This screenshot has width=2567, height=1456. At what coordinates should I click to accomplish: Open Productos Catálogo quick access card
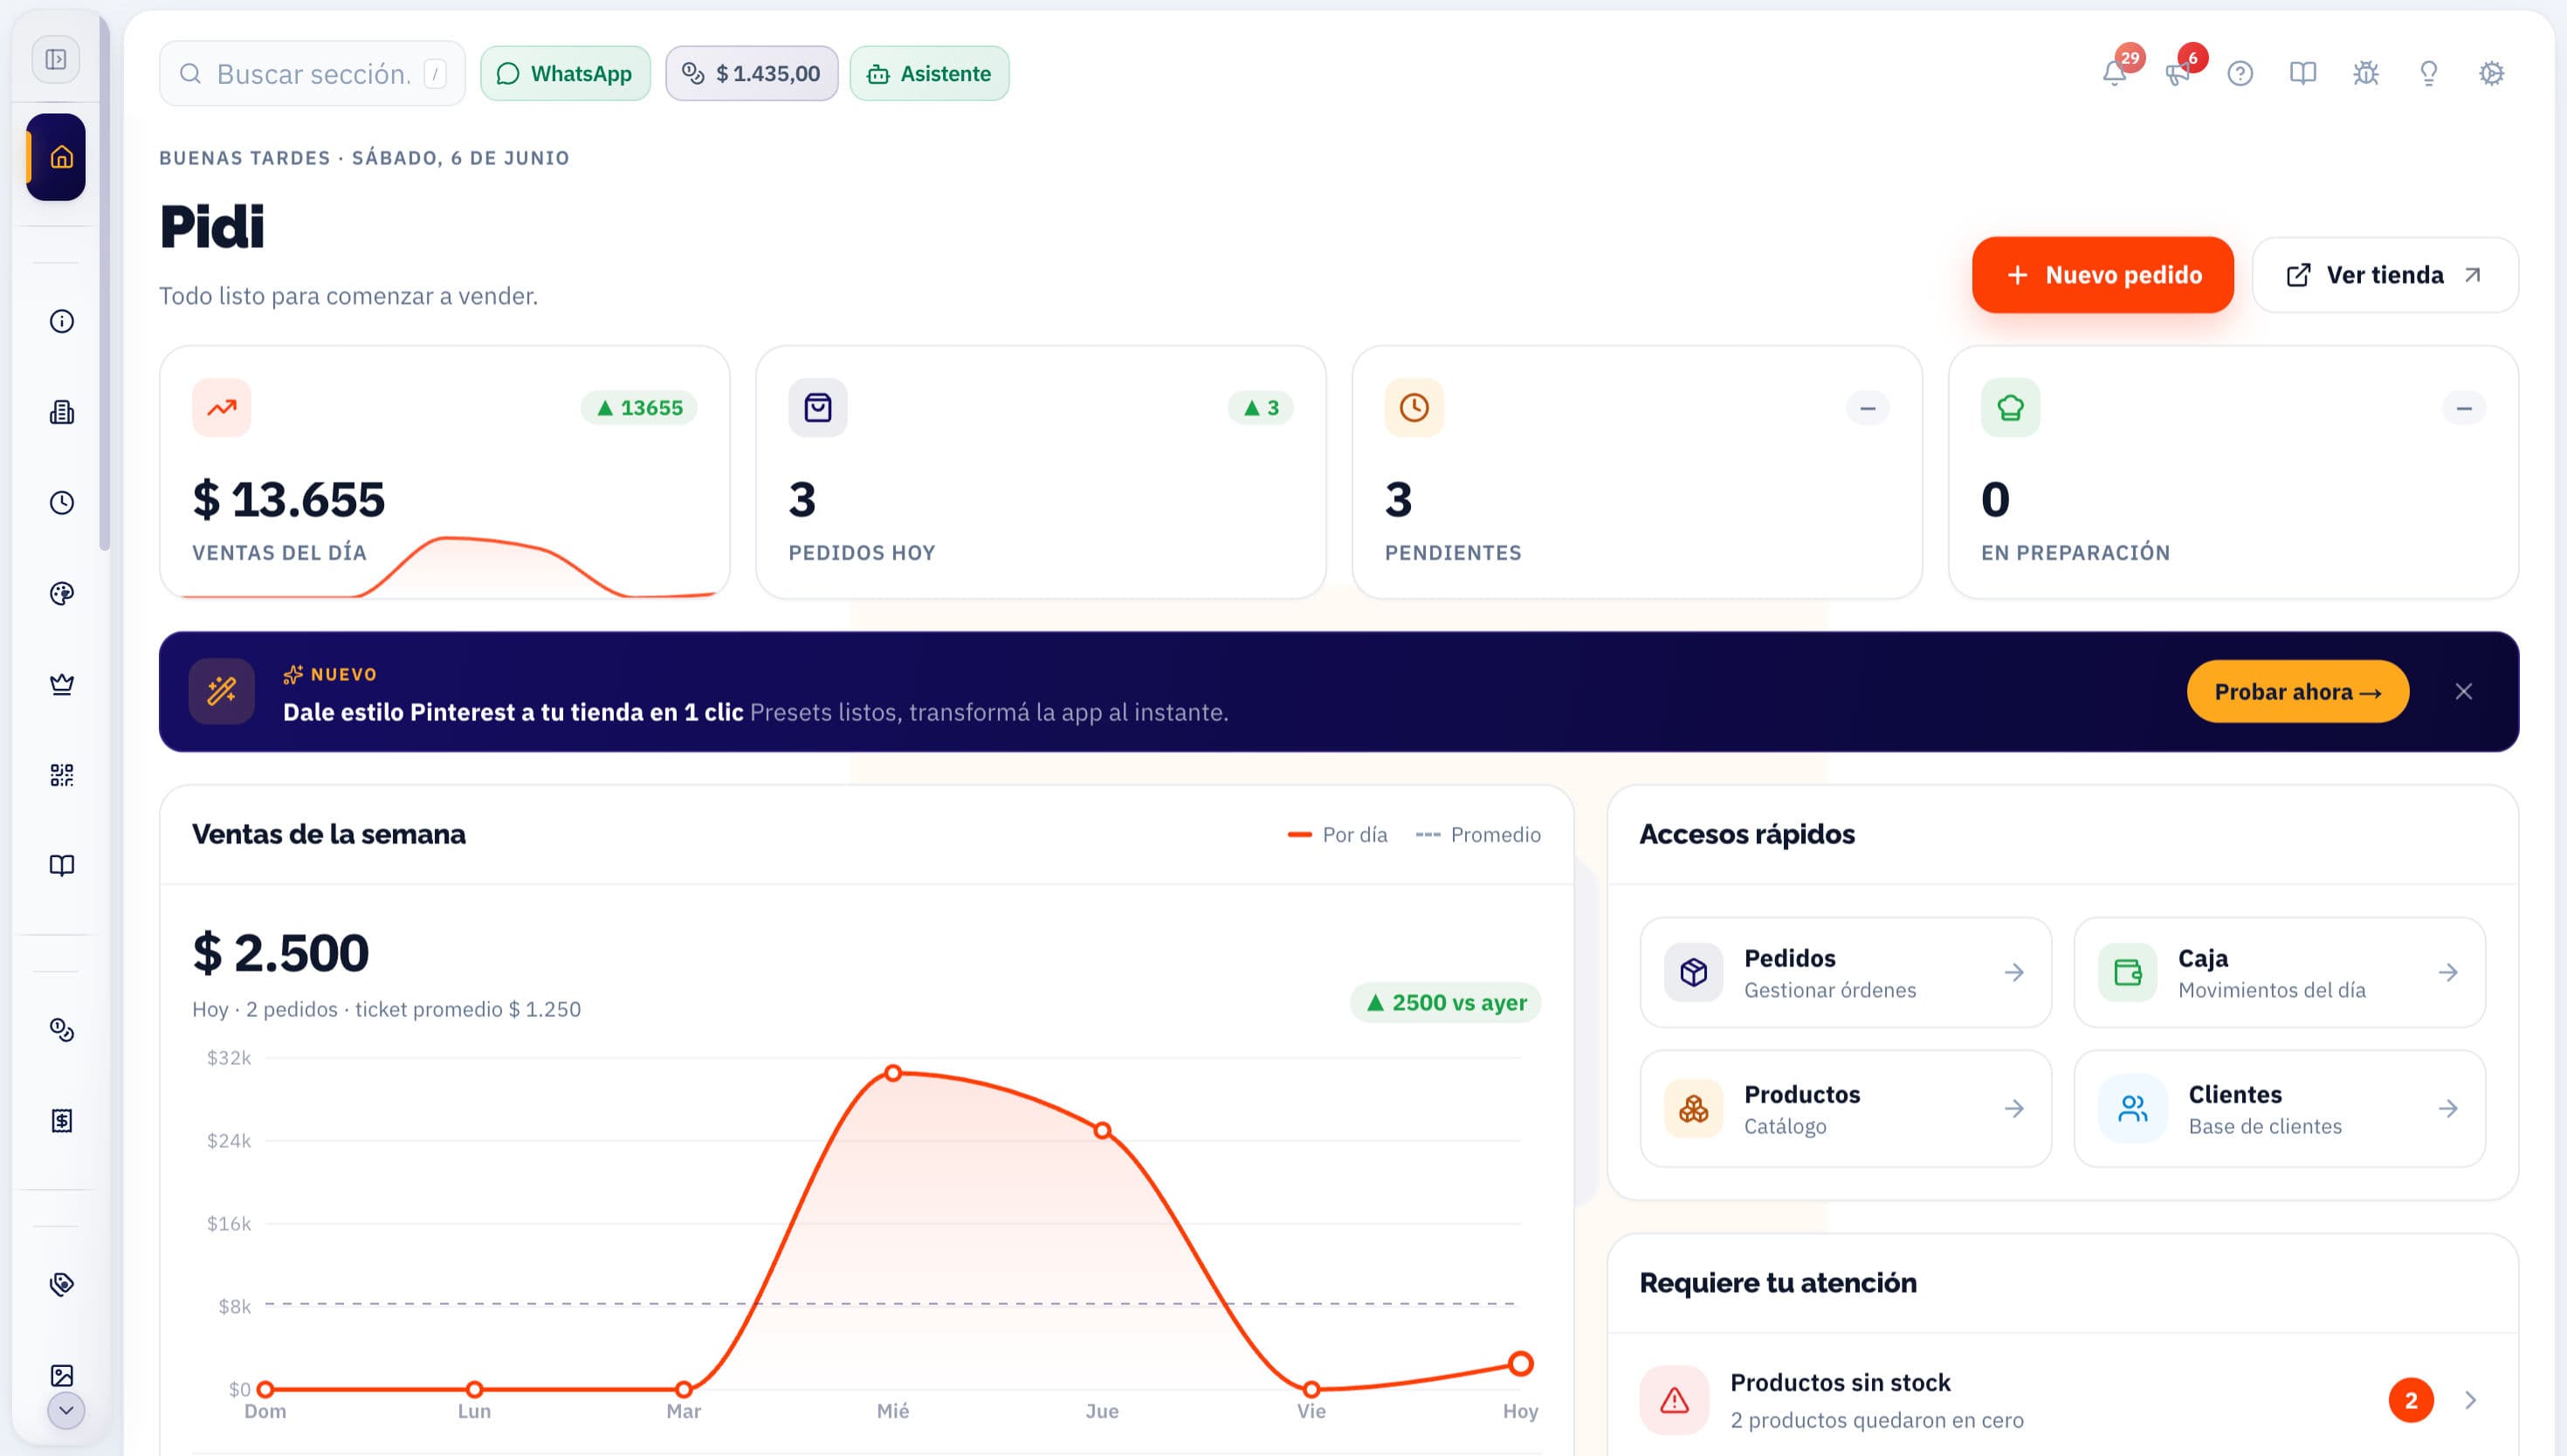(1846, 1109)
